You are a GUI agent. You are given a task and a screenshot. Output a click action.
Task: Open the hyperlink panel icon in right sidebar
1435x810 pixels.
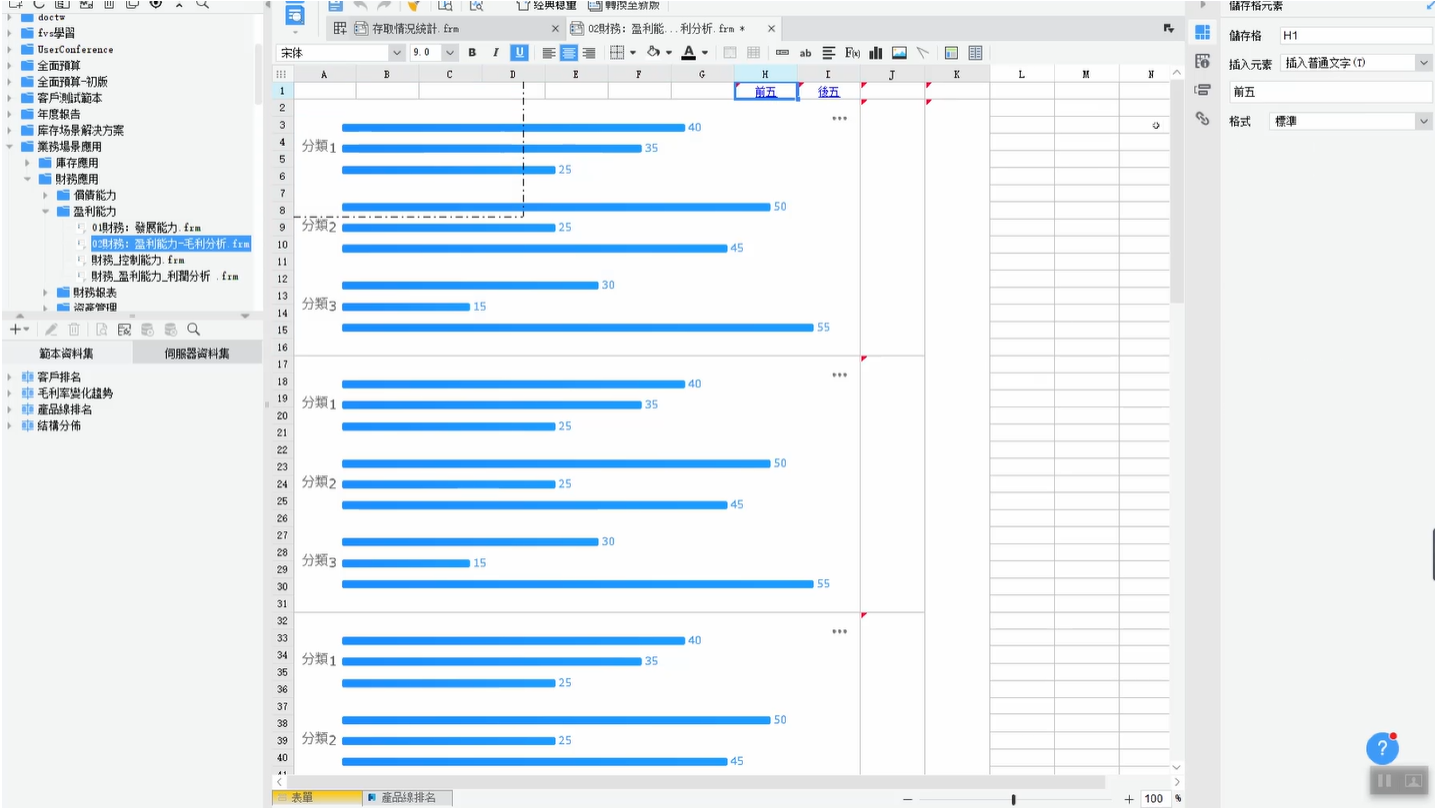coord(1202,118)
